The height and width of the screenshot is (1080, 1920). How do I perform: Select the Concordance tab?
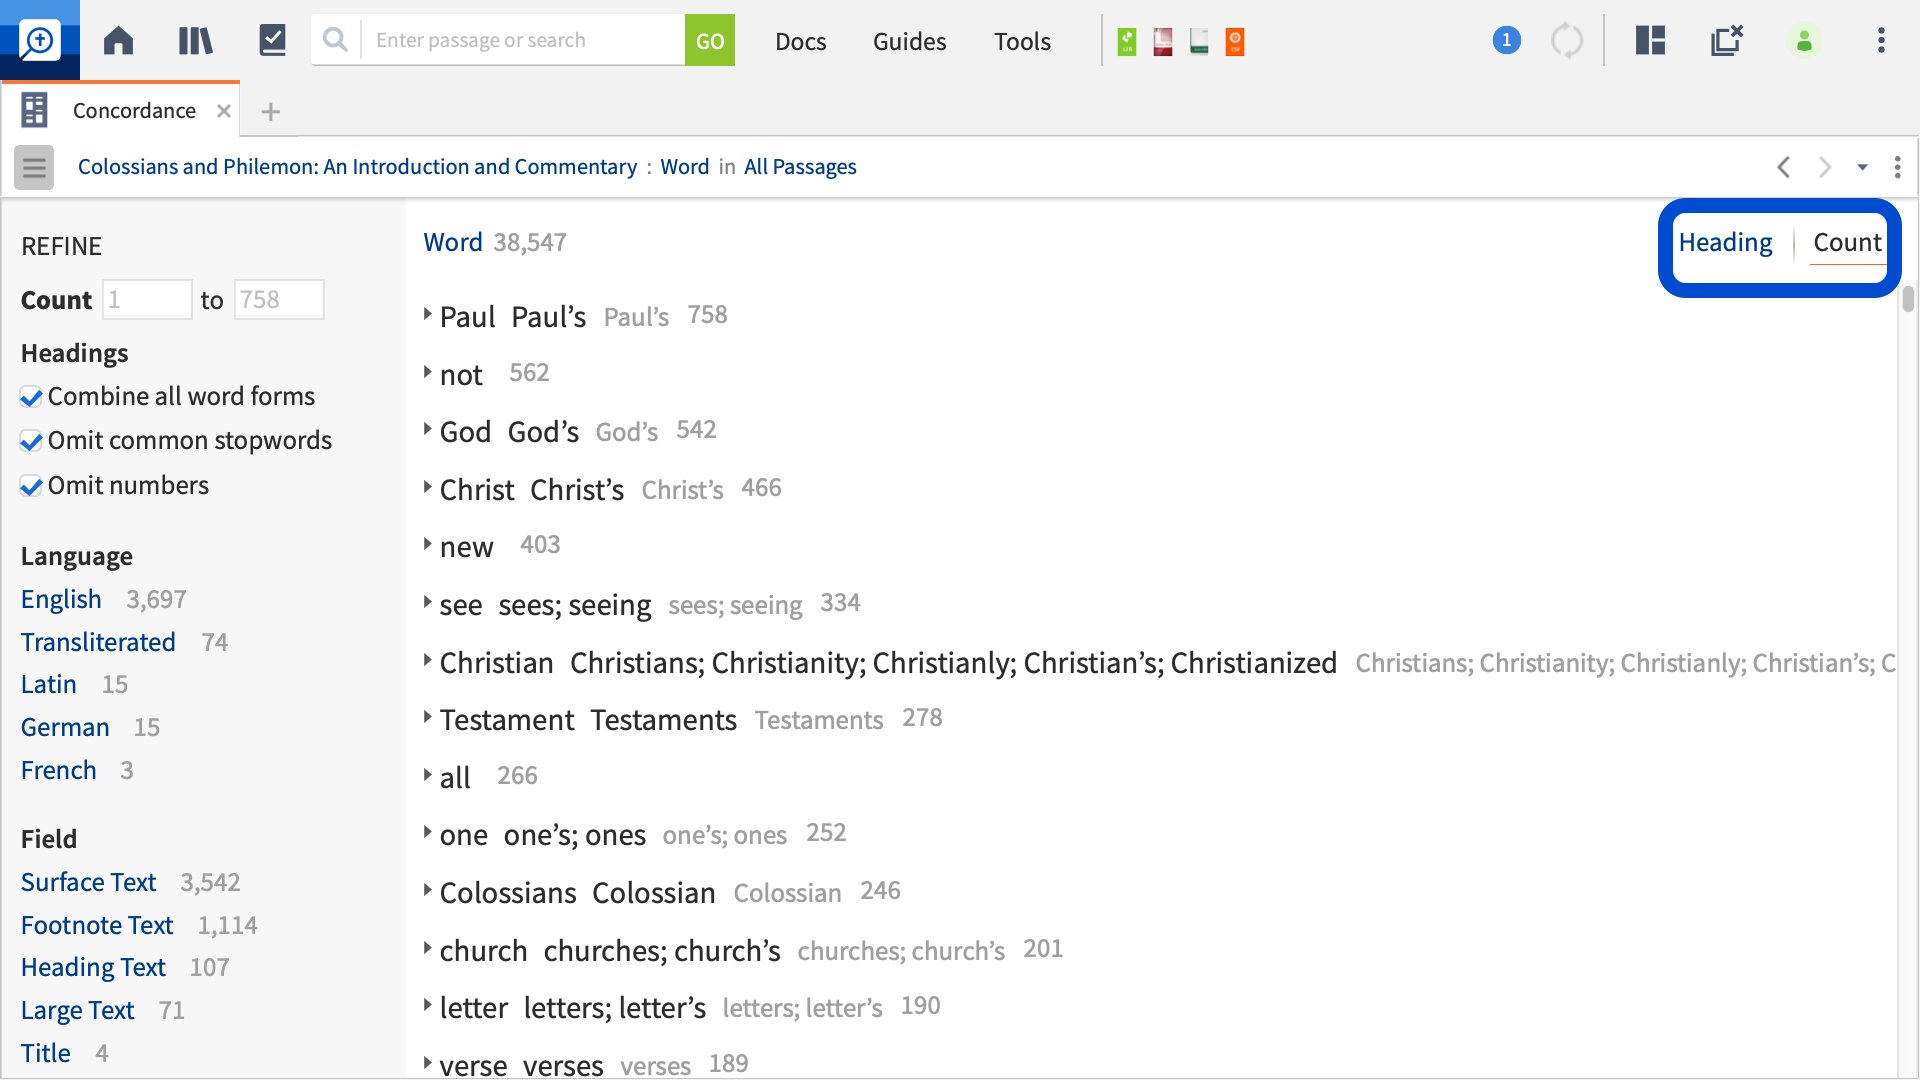pos(134,110)
